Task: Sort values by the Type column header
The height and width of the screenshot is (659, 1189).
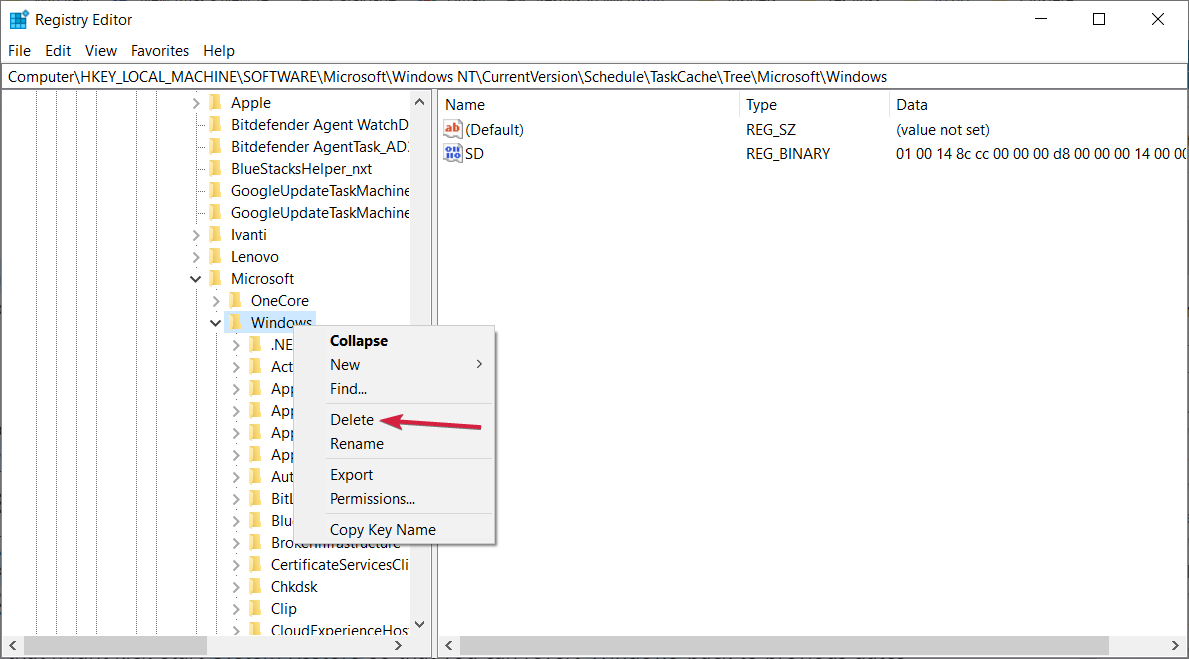Action: 814,105
